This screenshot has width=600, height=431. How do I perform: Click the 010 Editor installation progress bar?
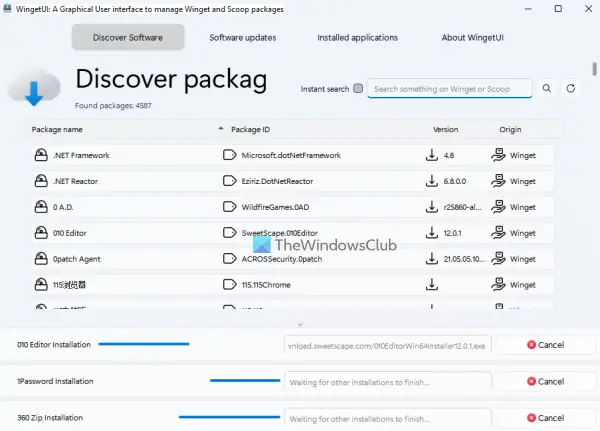pyautogui.click(x=144, y=344)
